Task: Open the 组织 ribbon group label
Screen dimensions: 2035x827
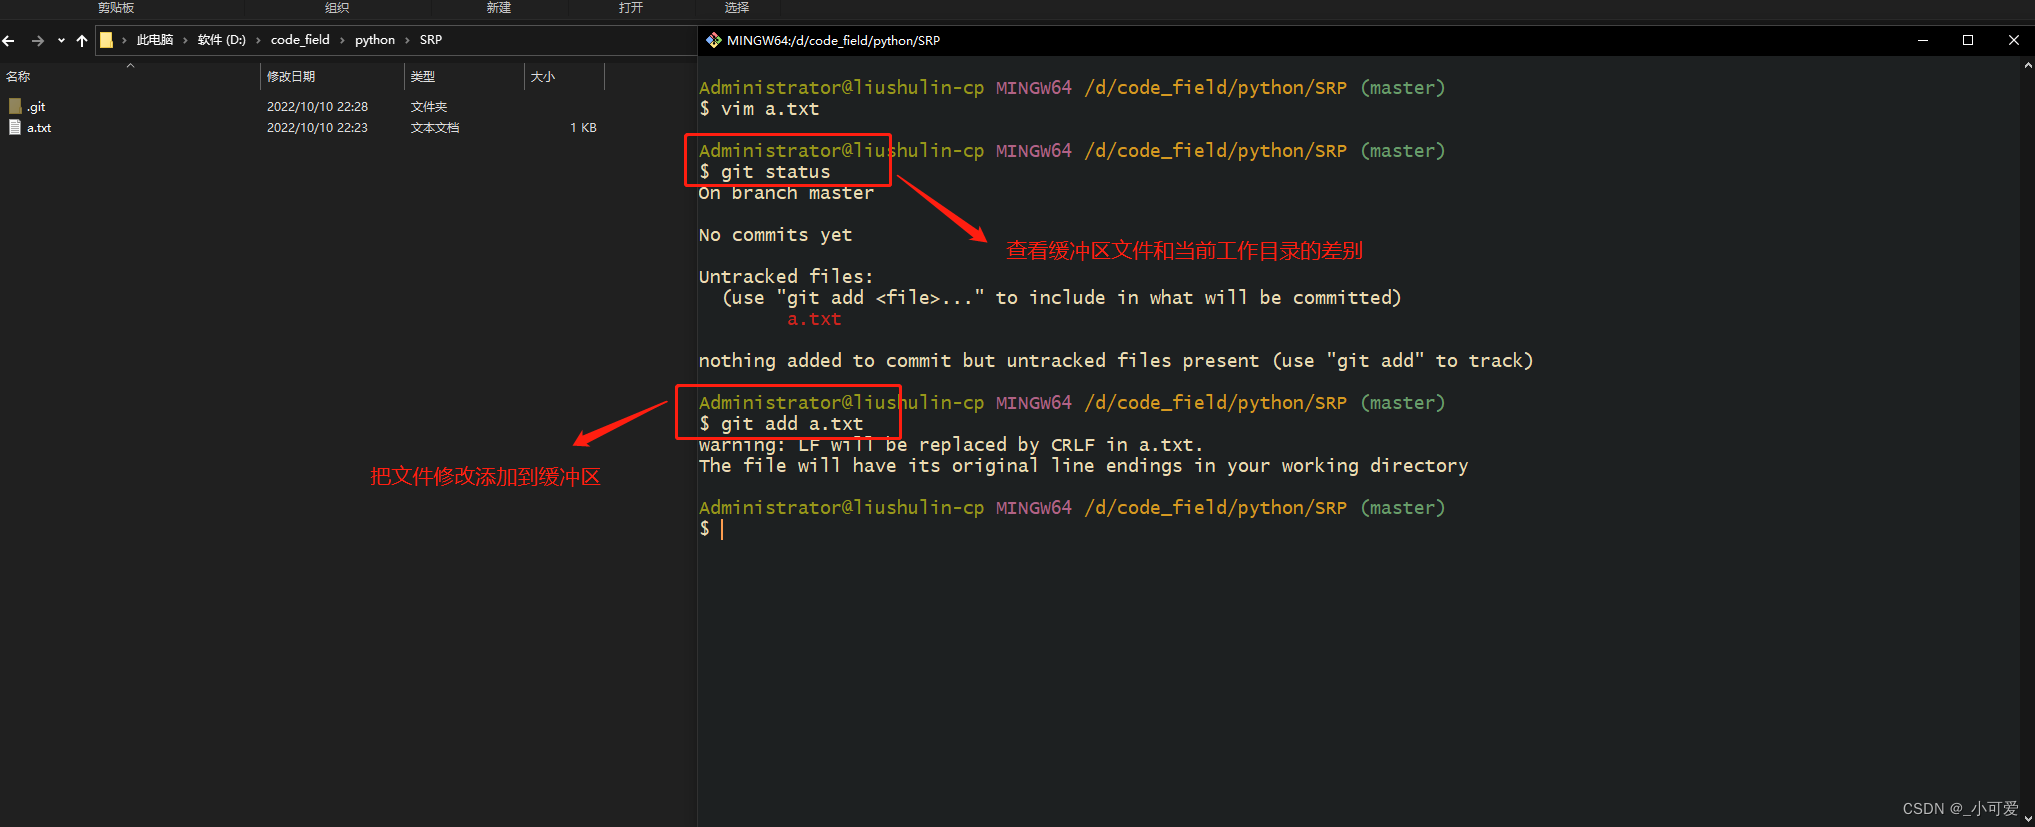Action: point(337,8)
